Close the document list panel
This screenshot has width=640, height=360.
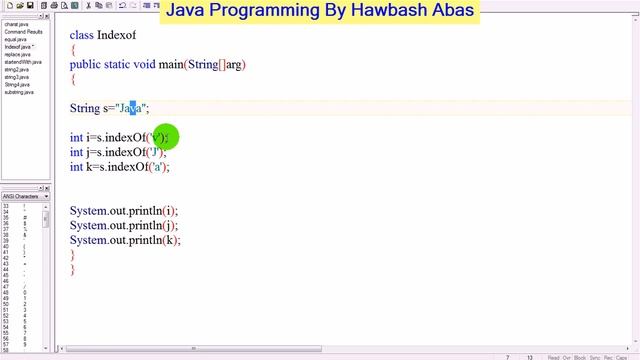click(x=47, y=16)
